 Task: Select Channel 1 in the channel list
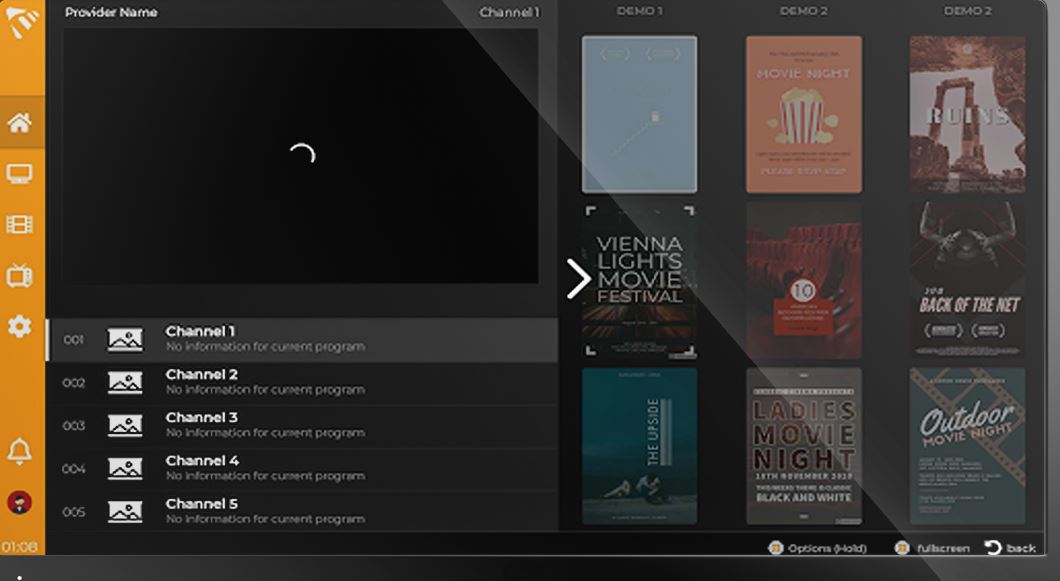click(x=301, y=339)
